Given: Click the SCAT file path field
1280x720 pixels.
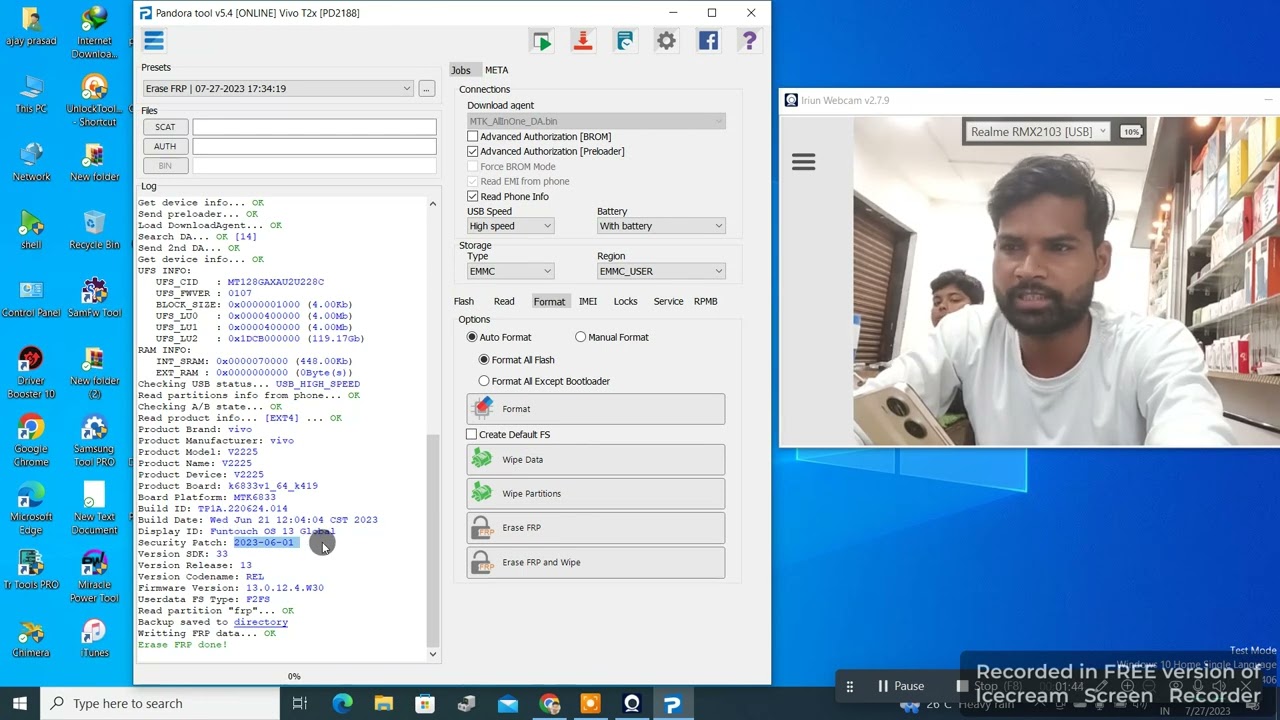Looking at the screenshot, I should [x=314, y=127].
